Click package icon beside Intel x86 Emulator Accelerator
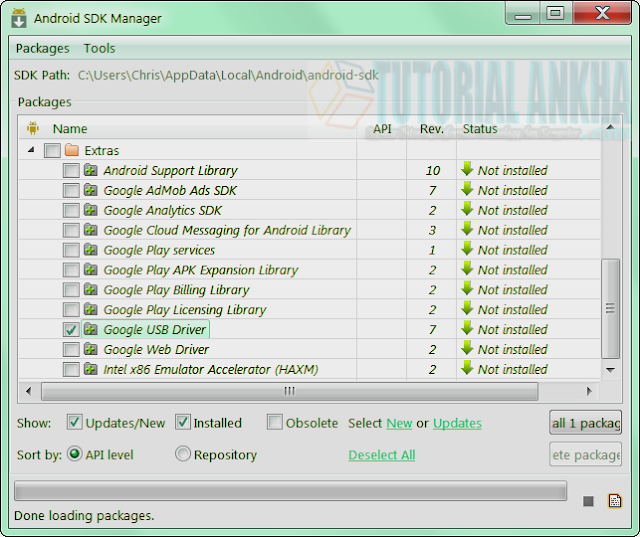Screen dimensions: 640x537 click(91, 369)
